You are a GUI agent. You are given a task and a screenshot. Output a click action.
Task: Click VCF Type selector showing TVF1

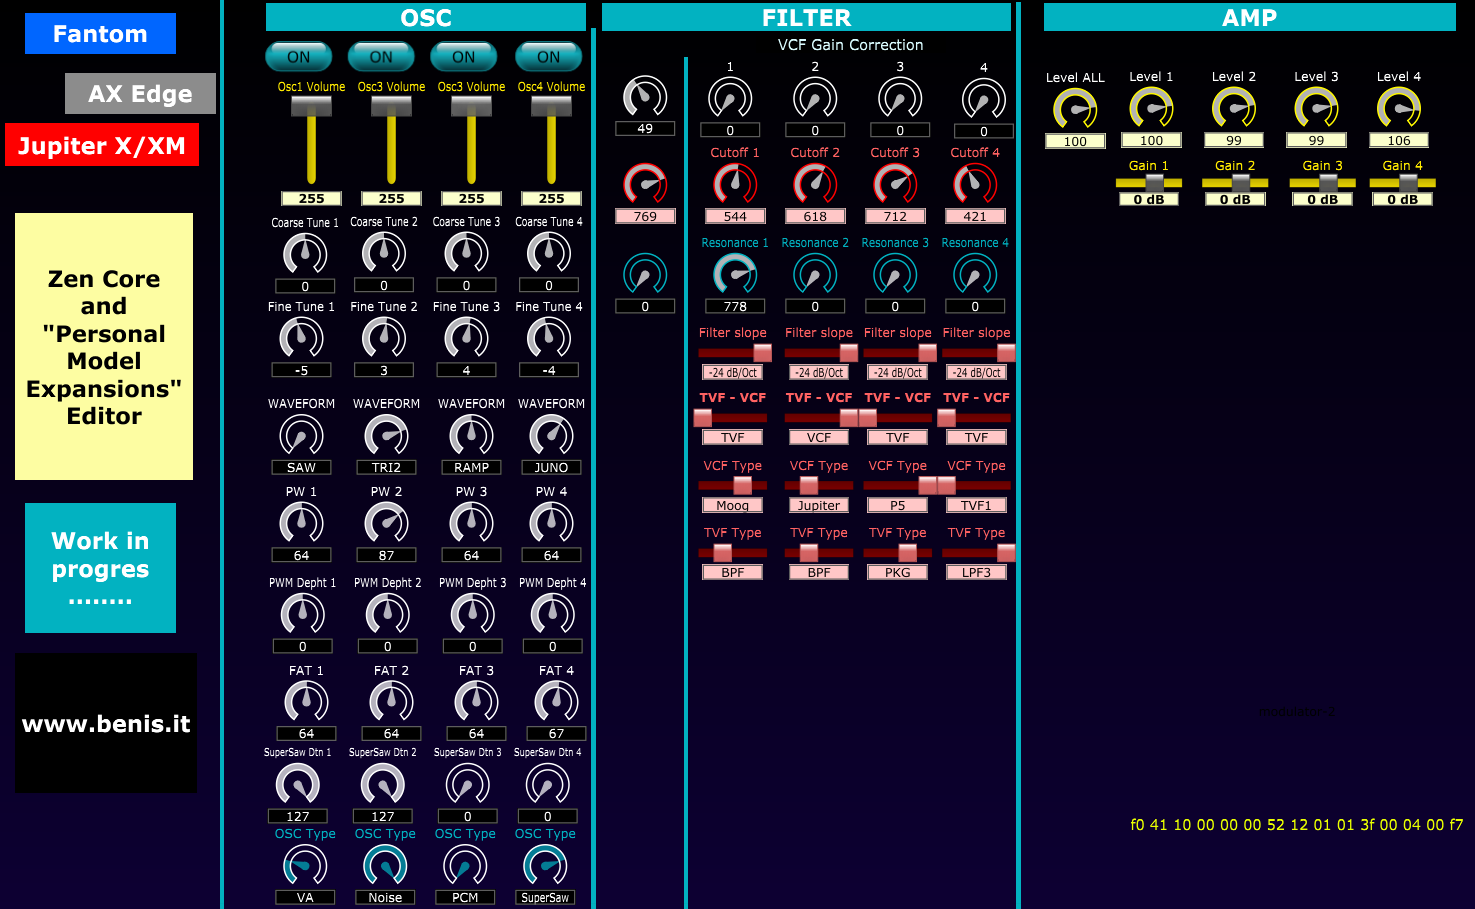point(977,486)
